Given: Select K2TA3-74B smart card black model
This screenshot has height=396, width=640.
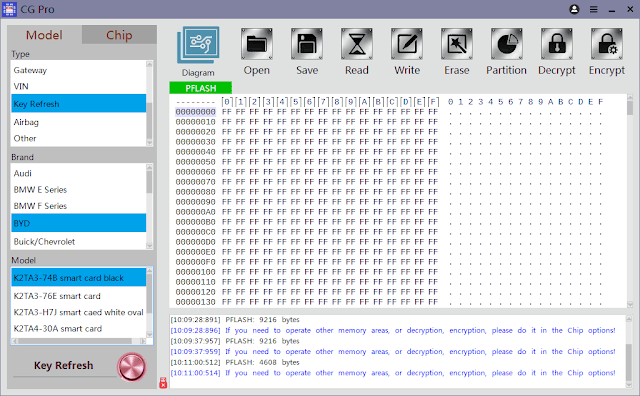Looking at the screenshot, I should click(x=78, y=278).
